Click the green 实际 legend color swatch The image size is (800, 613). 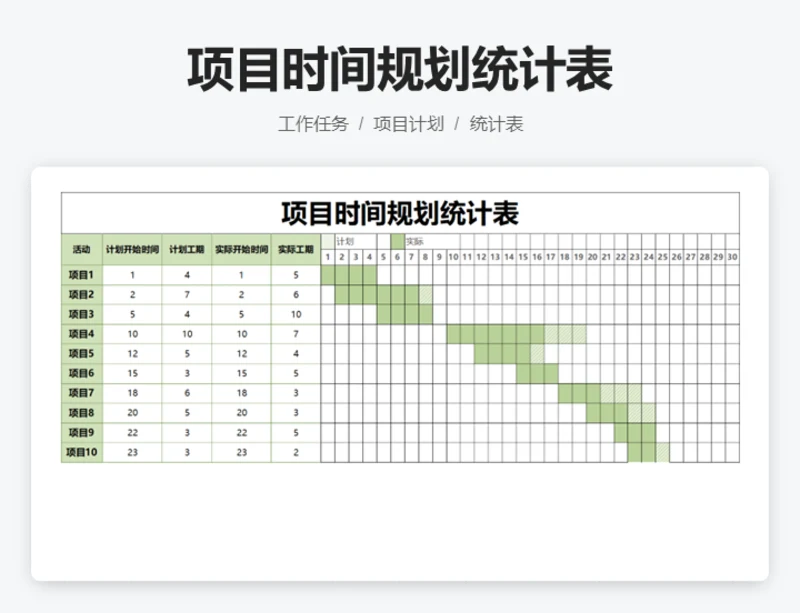(x=398, y=241)
